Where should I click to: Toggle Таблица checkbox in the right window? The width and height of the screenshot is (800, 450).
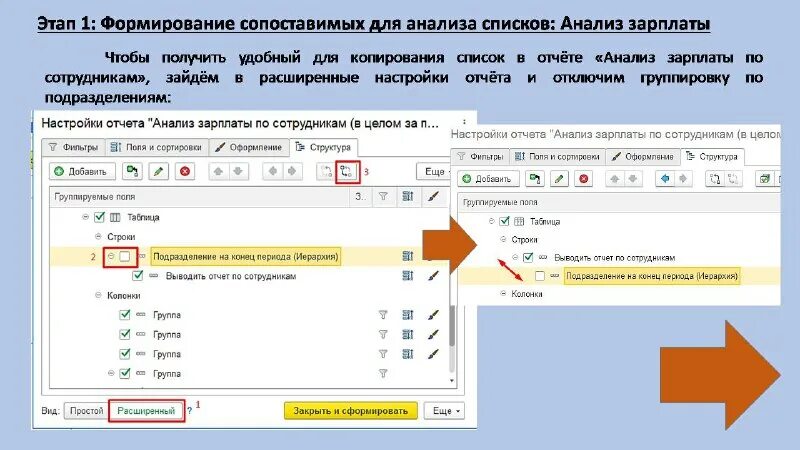coord(505,221)
